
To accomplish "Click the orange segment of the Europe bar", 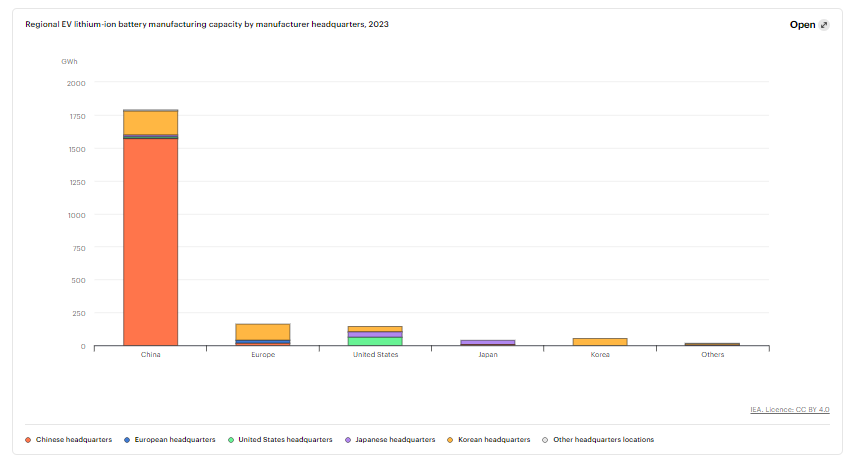I will click(263, 331).
